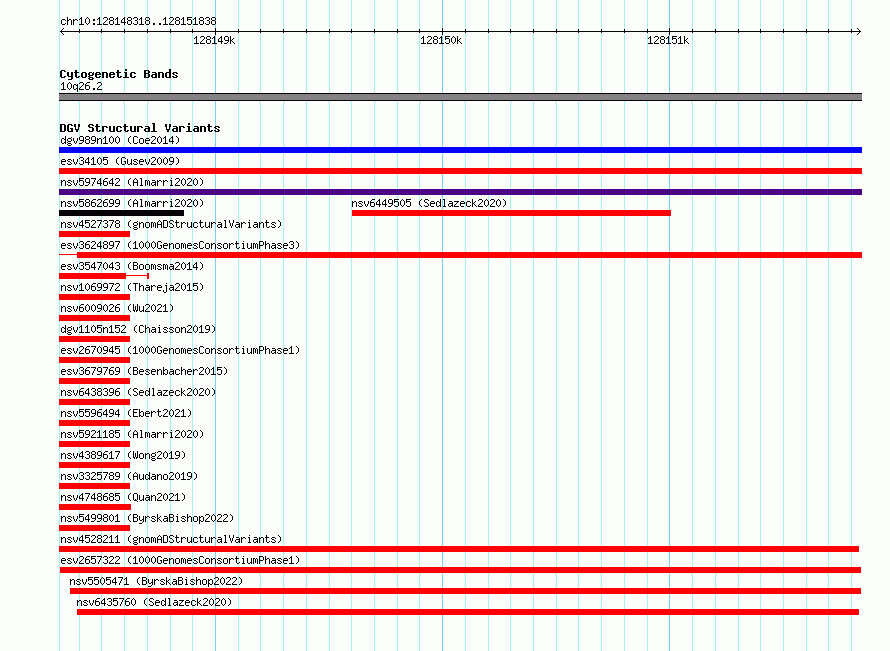Open dgv1105n152 (Chaisson2019) variant label

click(138, 329)
